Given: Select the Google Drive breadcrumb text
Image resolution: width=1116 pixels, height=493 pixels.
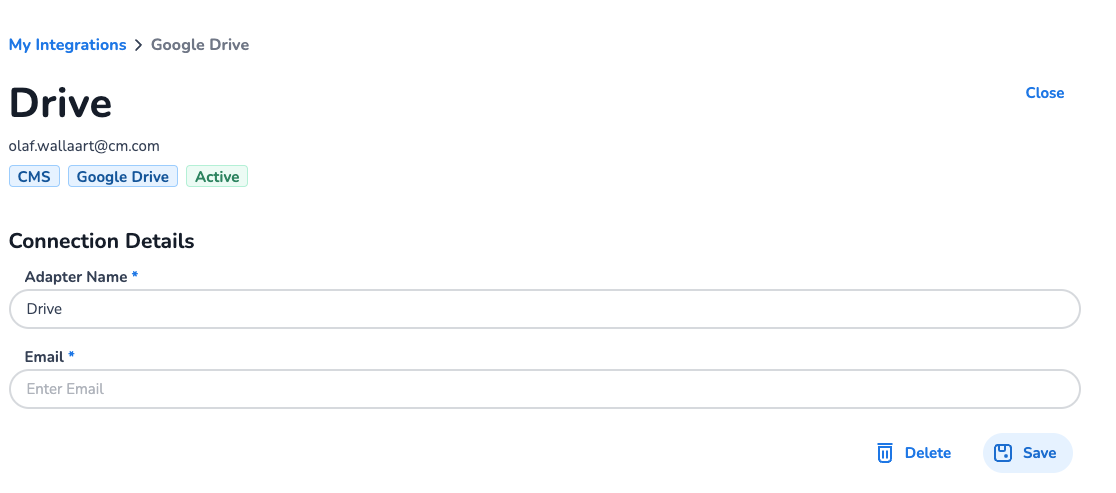Looking at the screenshot, I should click(x=200, y=45).
